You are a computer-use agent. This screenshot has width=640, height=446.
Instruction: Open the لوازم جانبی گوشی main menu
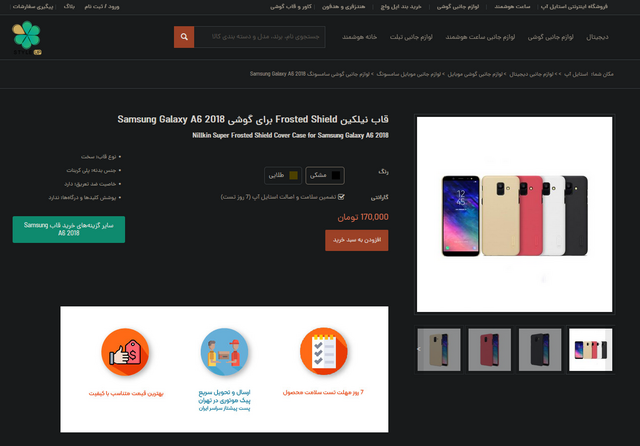click(x=550, y=37)
